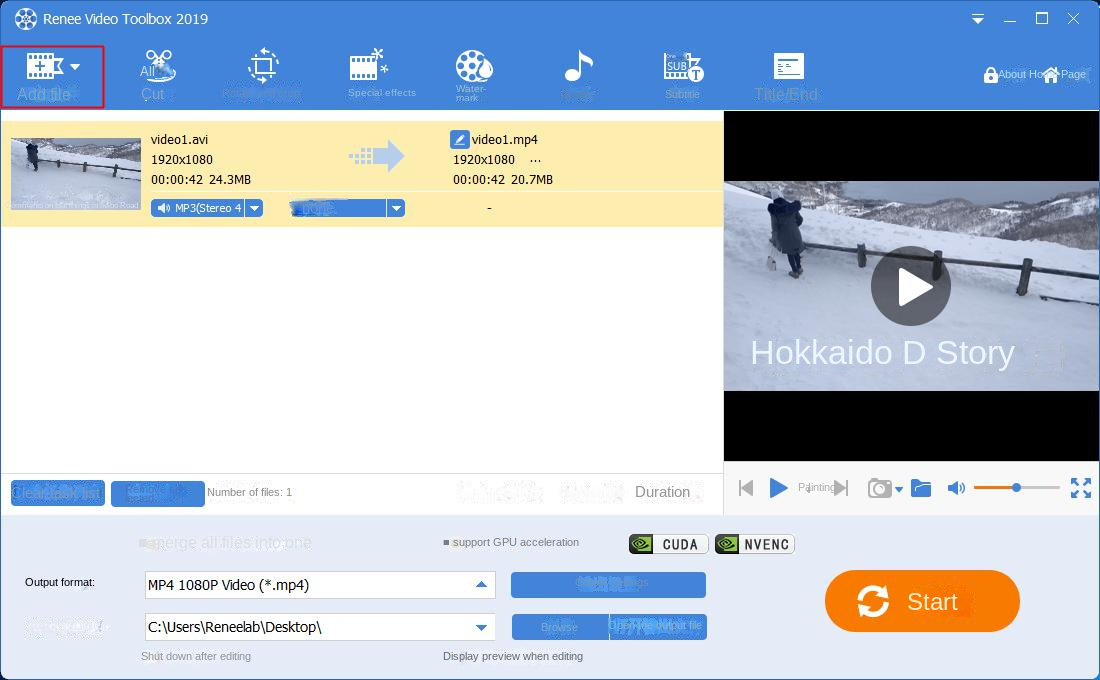Skip to previous frame in preview controls
The width and height of the screenshot is (1100, 680).
pos(746,488)
